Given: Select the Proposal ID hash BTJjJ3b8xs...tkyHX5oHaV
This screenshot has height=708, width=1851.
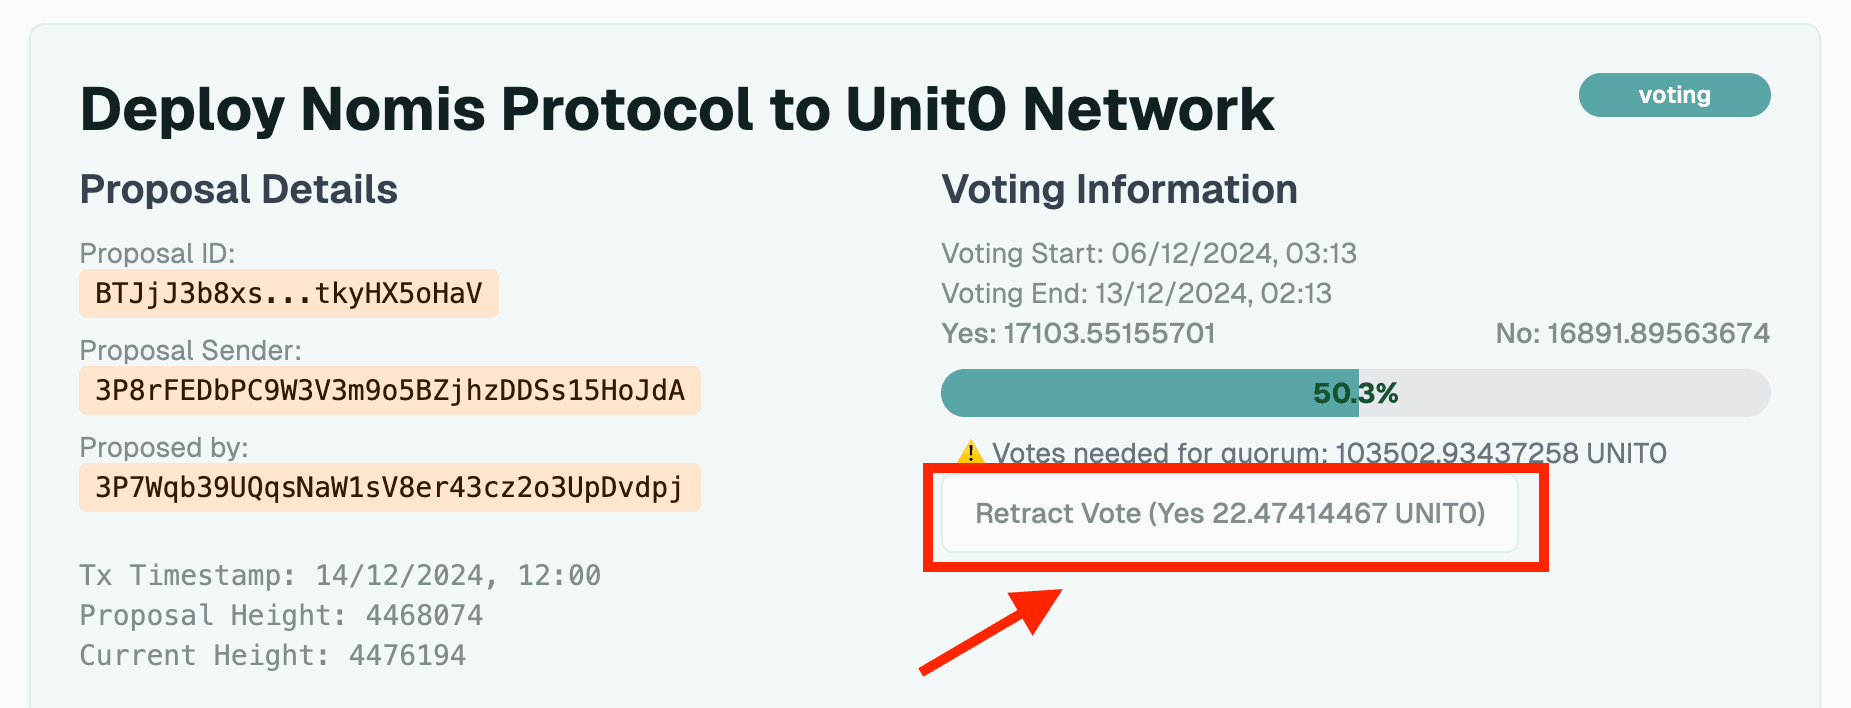Looking at the screenshot, I should pyautogui.click(x=289, y=293).
